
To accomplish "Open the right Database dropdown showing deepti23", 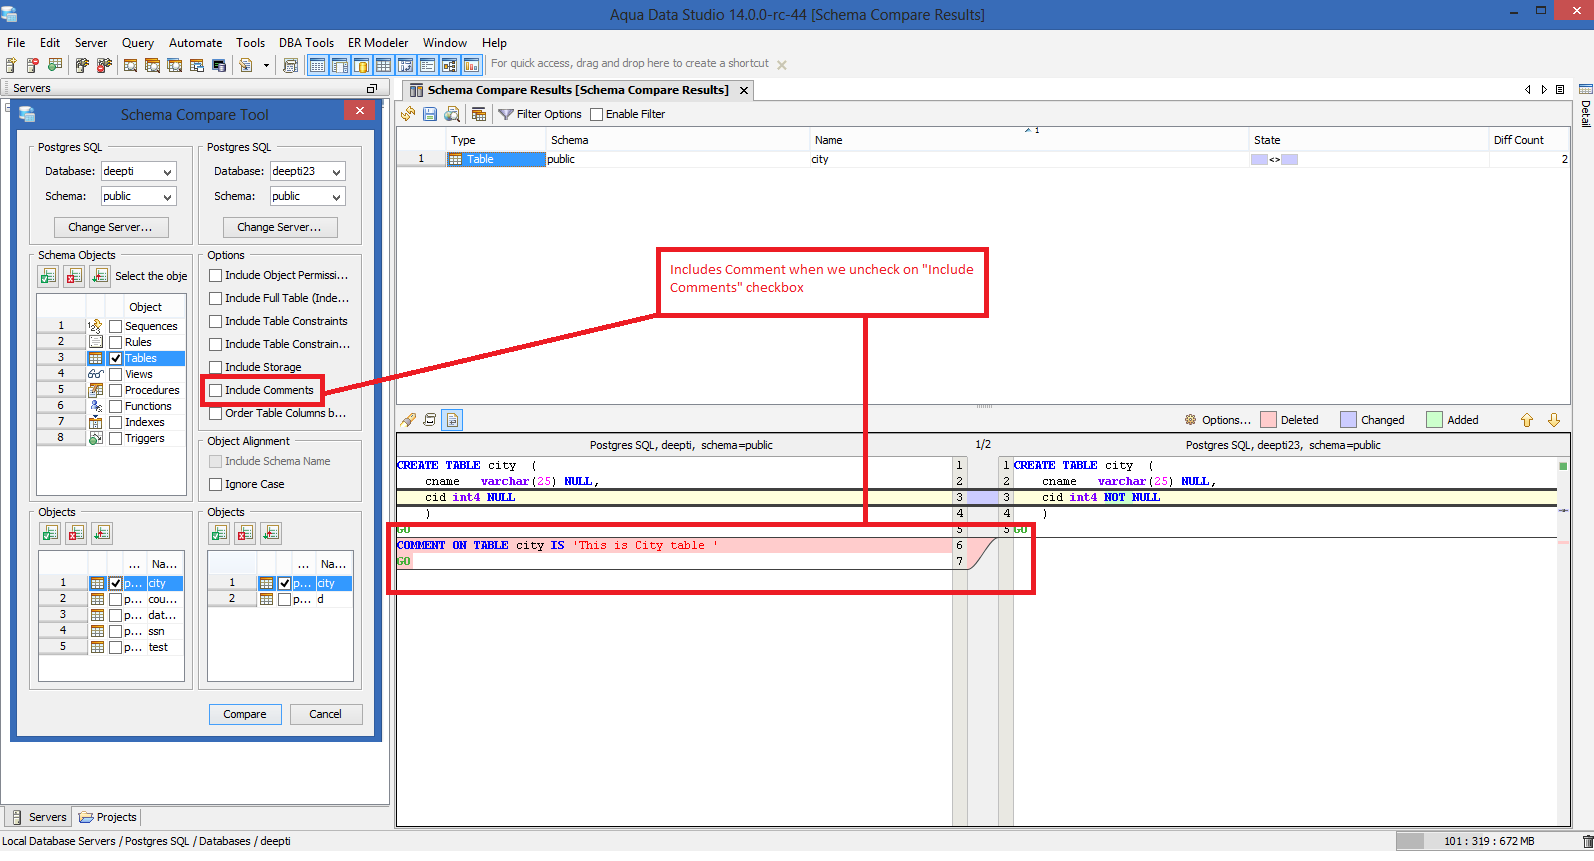I will [x=308, y=172].
